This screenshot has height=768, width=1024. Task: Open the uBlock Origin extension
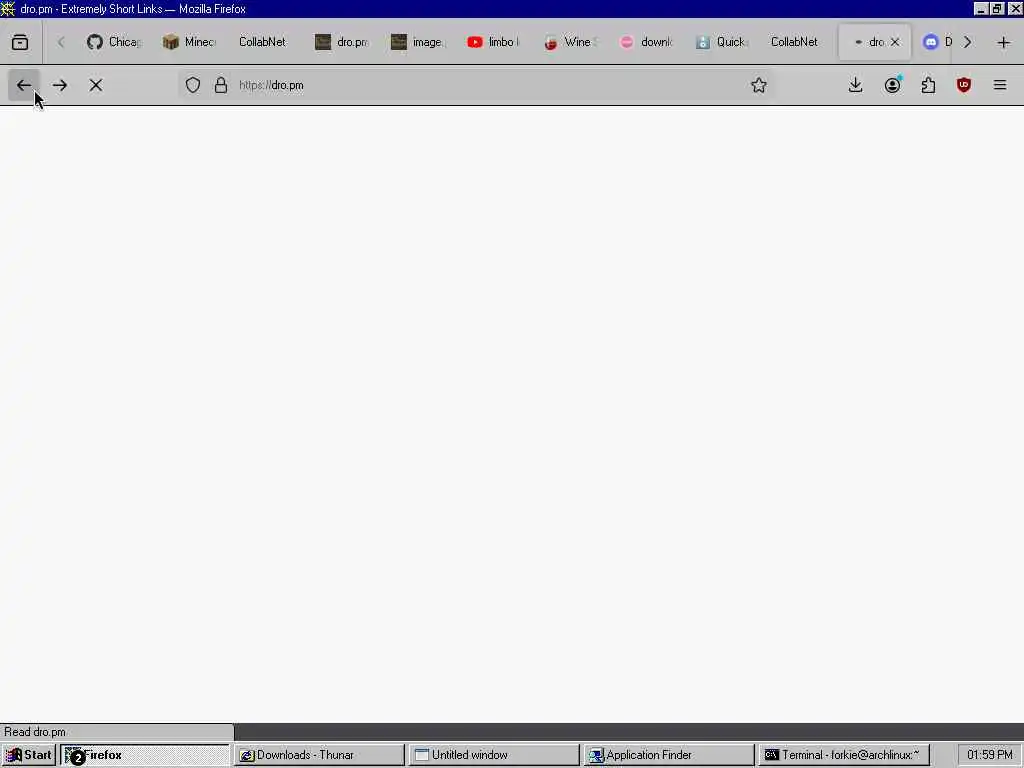[x=964, y=85]
